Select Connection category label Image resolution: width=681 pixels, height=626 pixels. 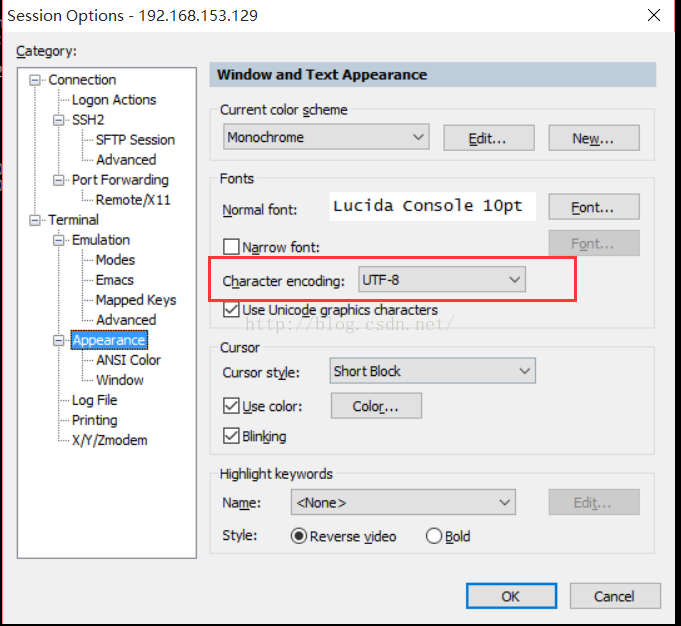(82, 80)
